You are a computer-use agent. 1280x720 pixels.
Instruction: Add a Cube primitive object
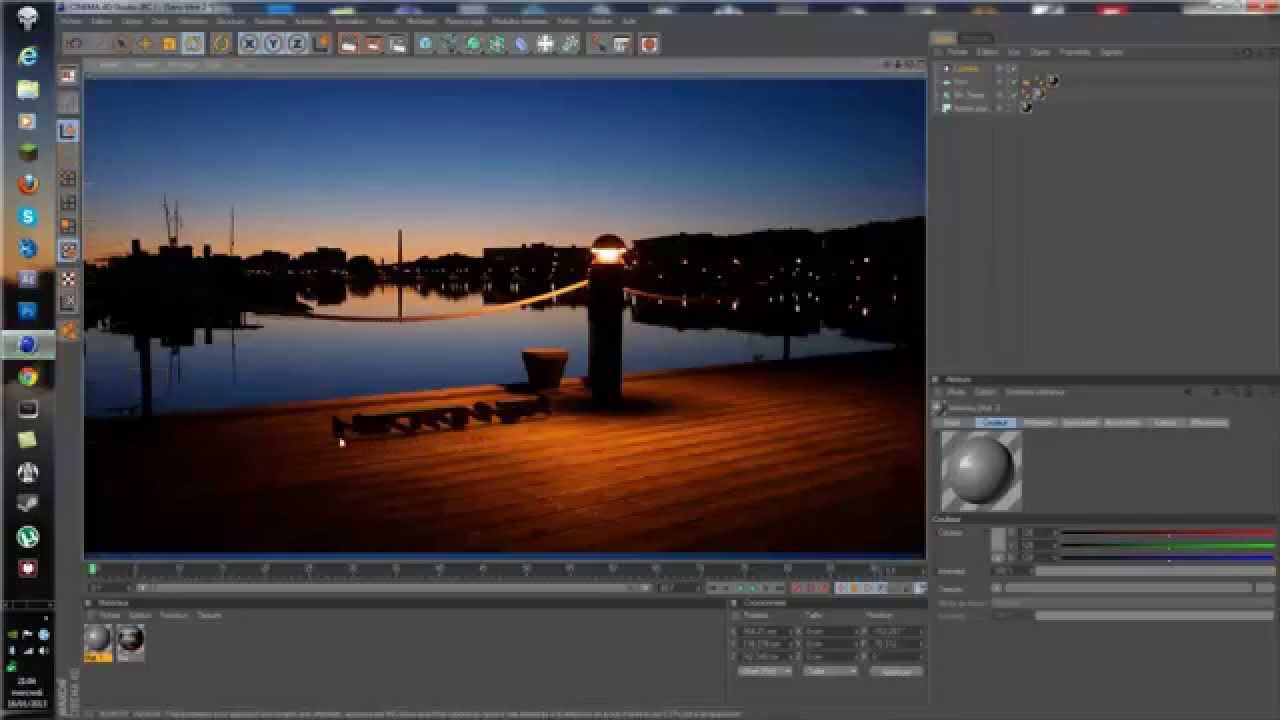425,44
